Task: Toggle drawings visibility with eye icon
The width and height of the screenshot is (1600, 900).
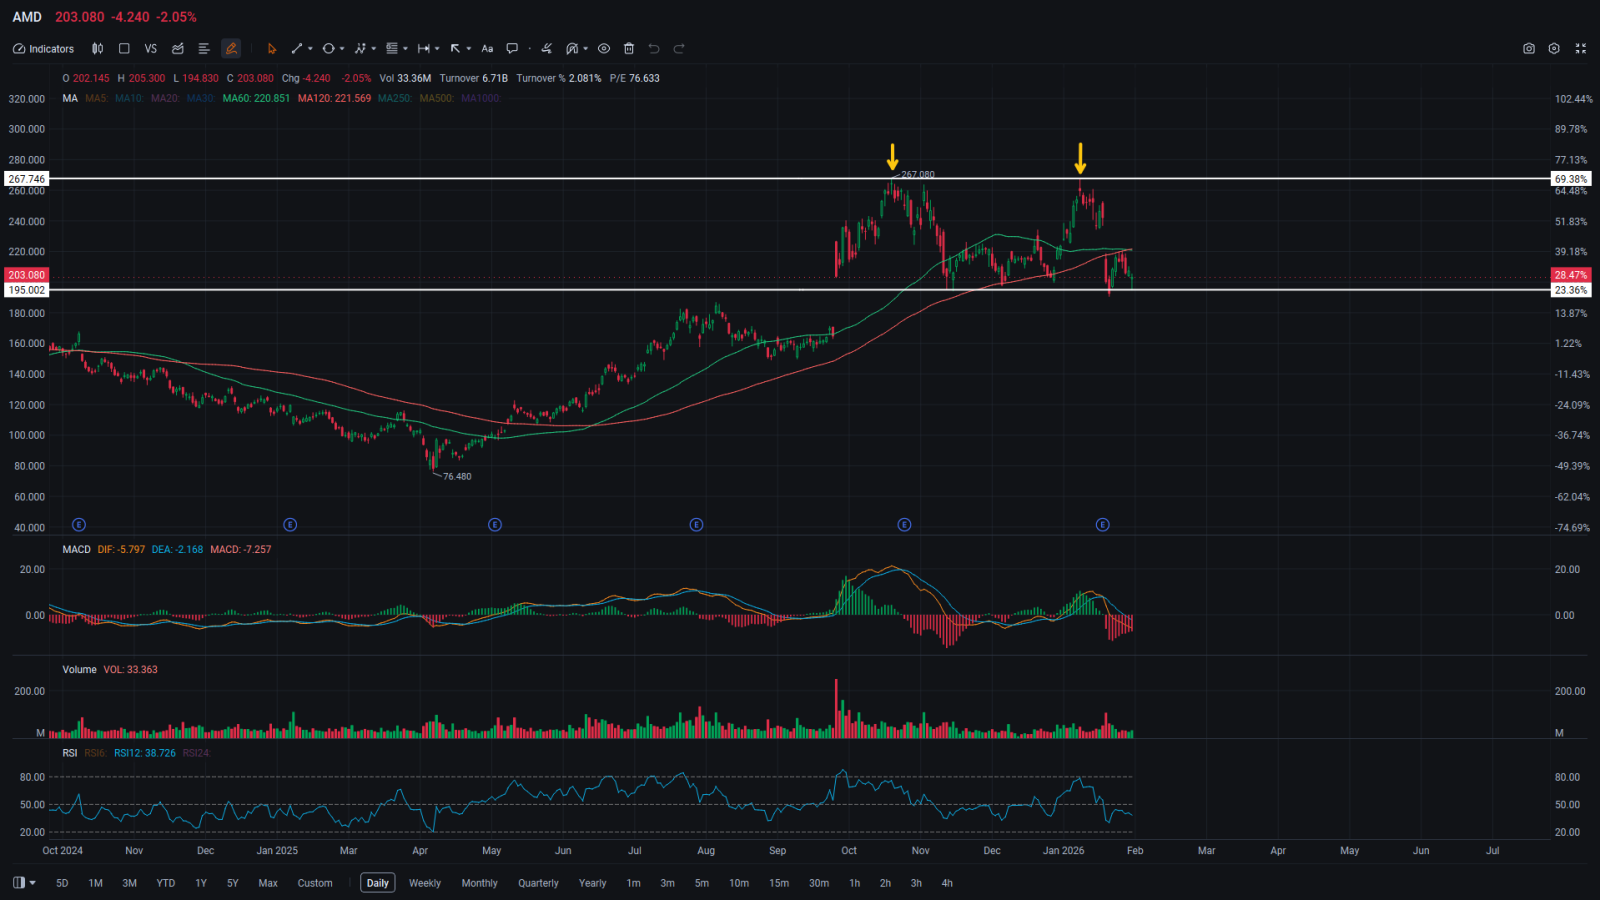Action: pyautogui.click(x=604, y=48)
